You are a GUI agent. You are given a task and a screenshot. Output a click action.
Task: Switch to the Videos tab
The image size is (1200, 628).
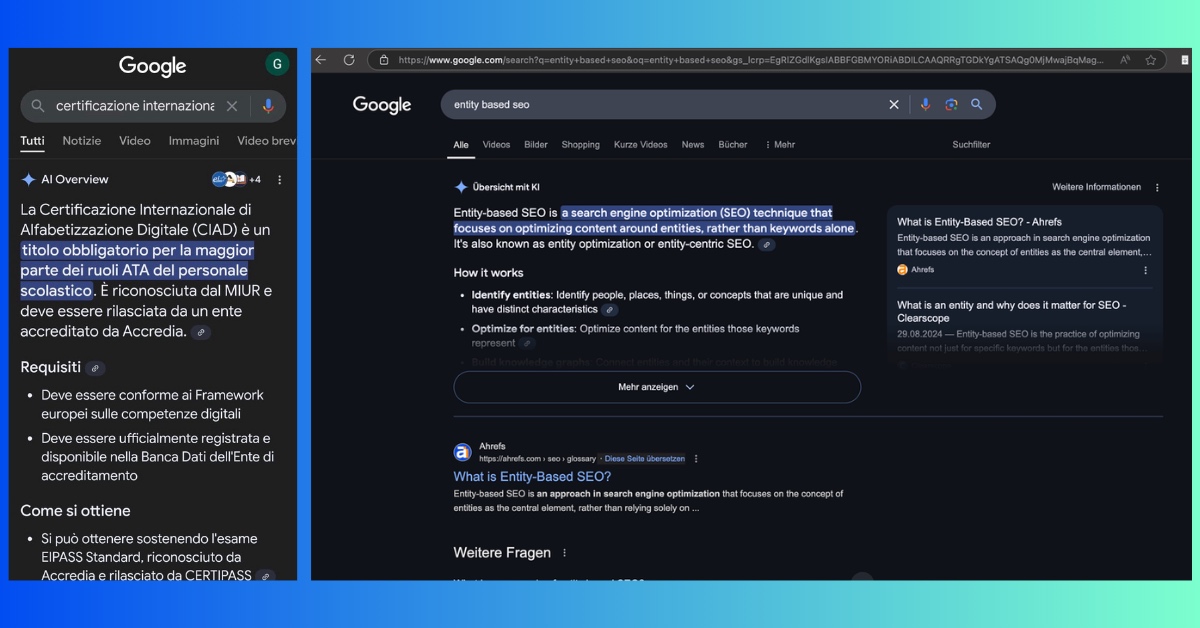[496, 145]
